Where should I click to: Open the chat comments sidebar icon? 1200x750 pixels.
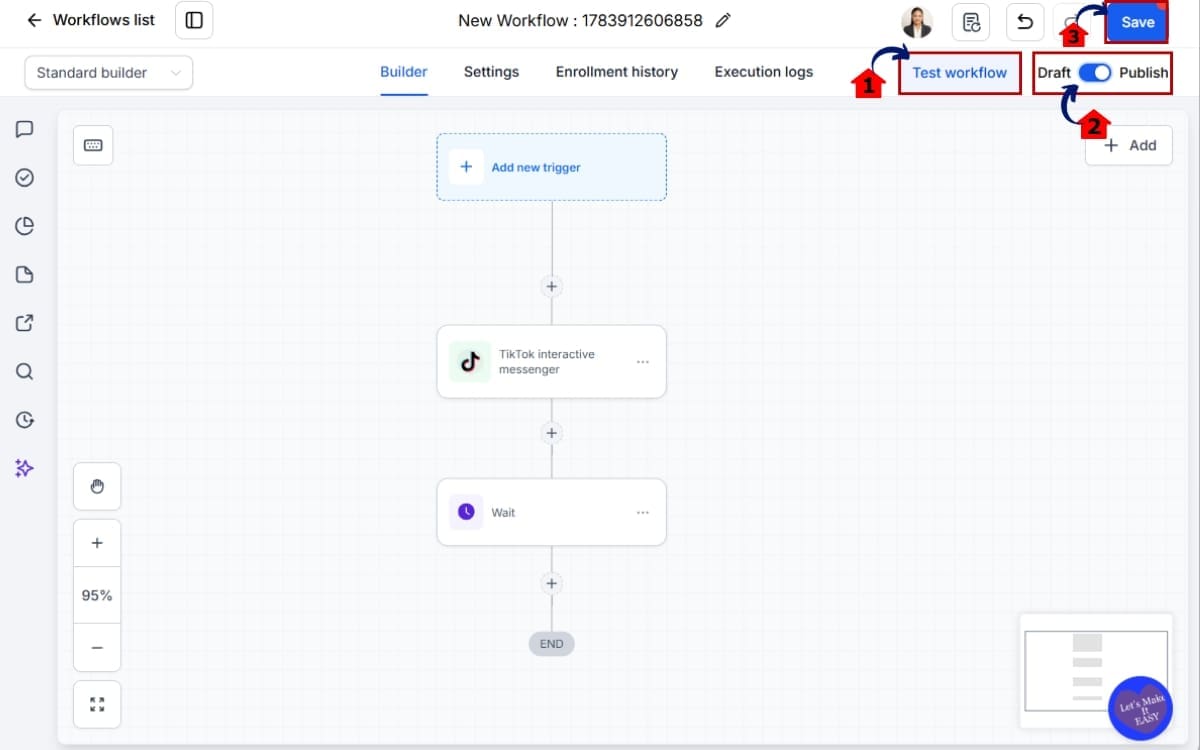25,129
